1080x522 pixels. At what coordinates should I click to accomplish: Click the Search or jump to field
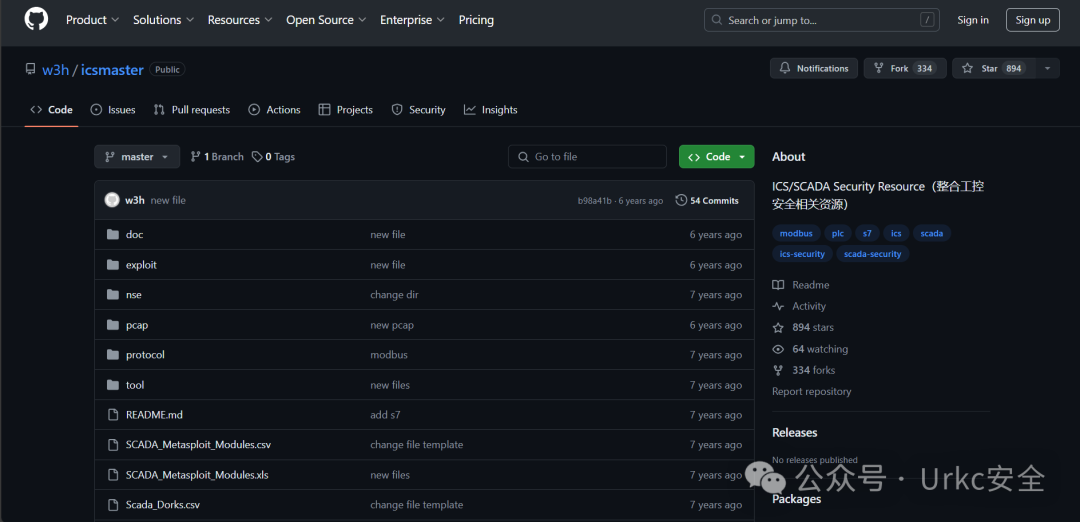tap(822, 20)
